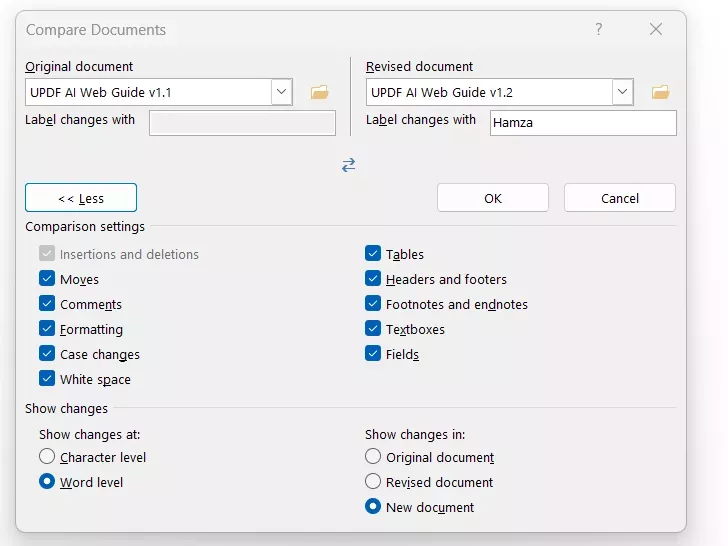Uncheck Headers and footers

pyautogui.click(x=373, y=280)
